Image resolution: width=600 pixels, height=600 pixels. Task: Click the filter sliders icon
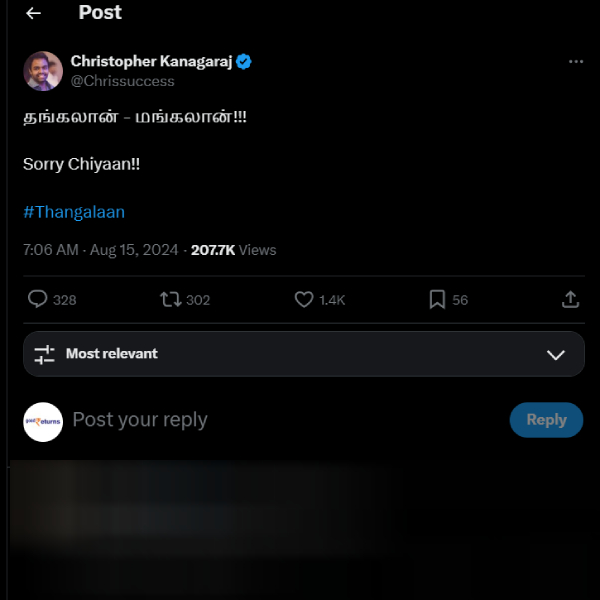44,354
